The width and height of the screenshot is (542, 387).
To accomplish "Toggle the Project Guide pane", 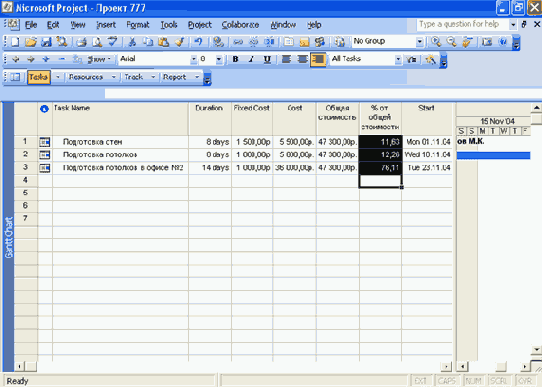I will pos(15,77).
